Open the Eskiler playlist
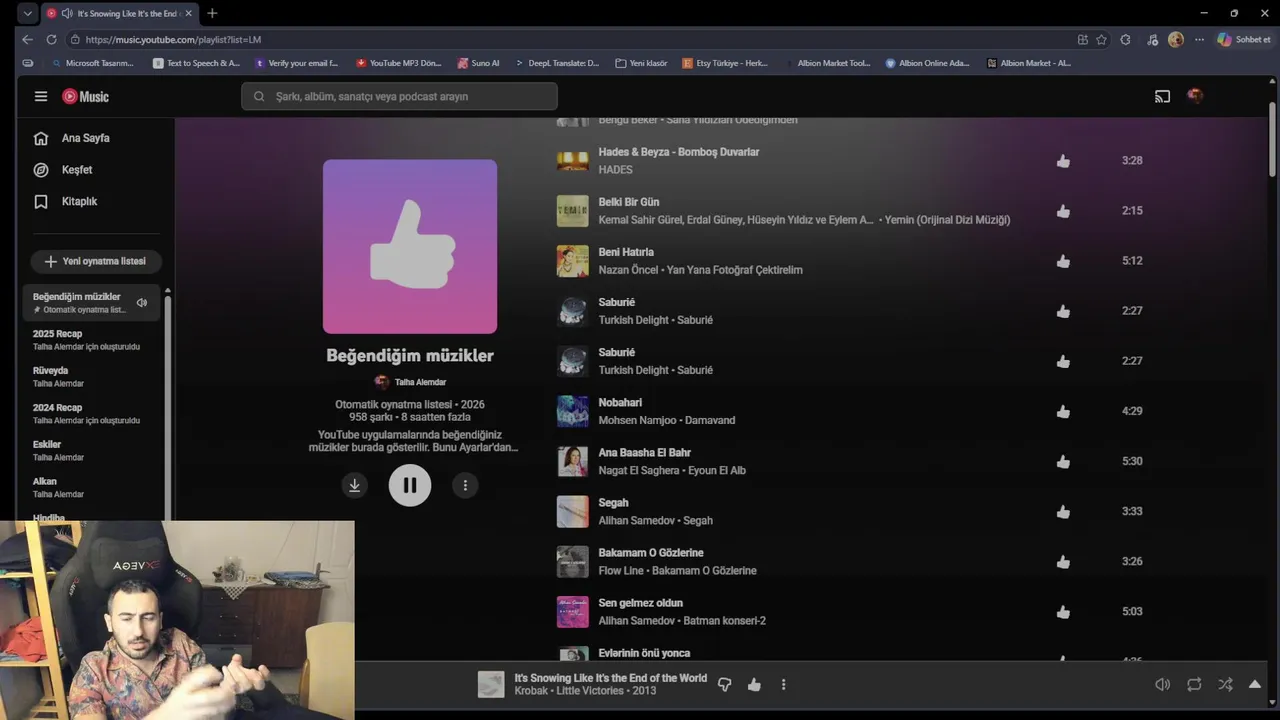1280x720 pixels. [x=91, y=450]
